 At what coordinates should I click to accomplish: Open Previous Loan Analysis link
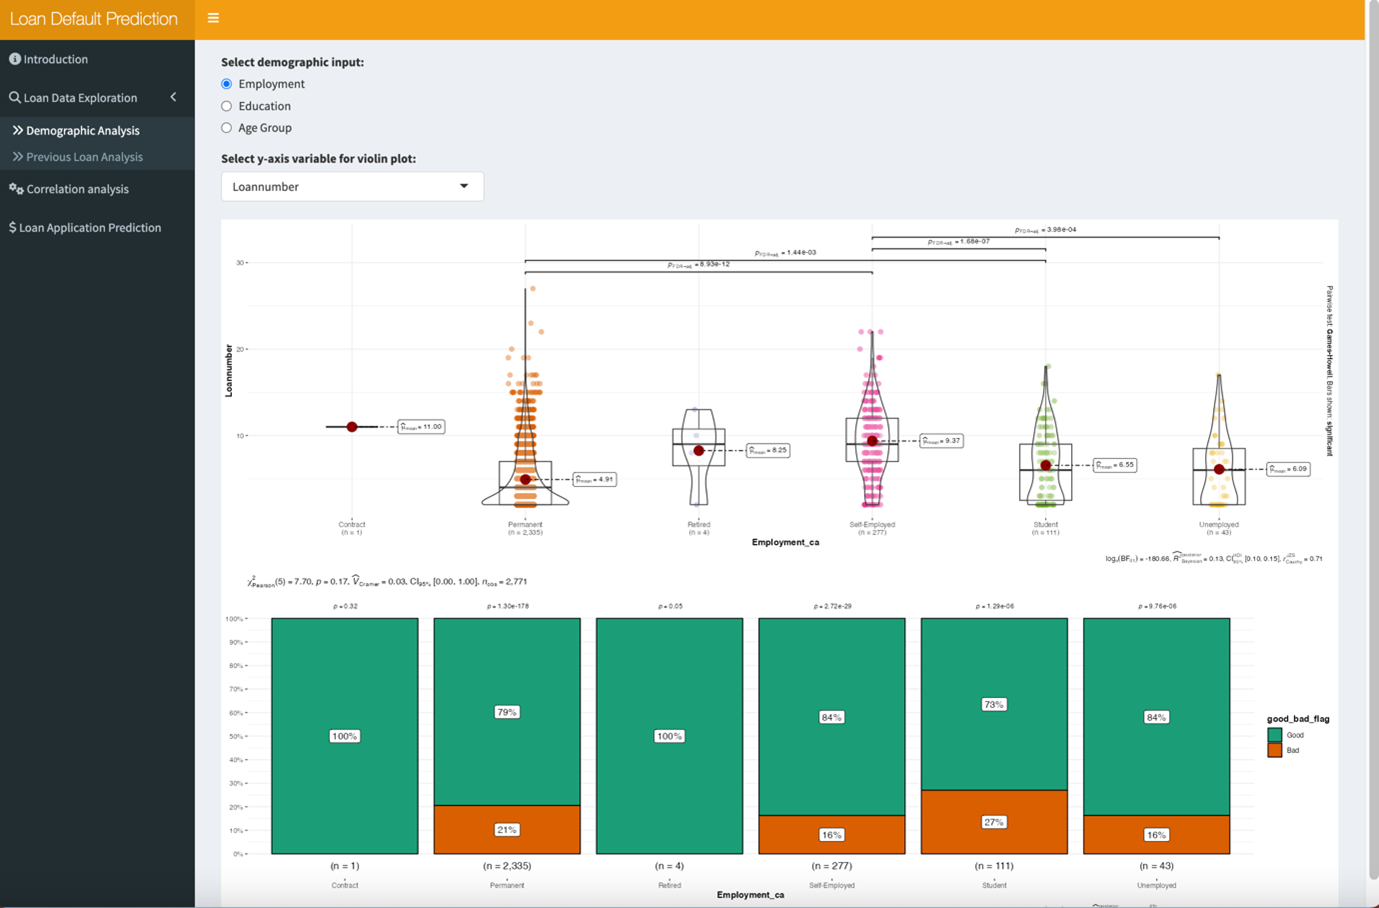[x=84, y=157]
